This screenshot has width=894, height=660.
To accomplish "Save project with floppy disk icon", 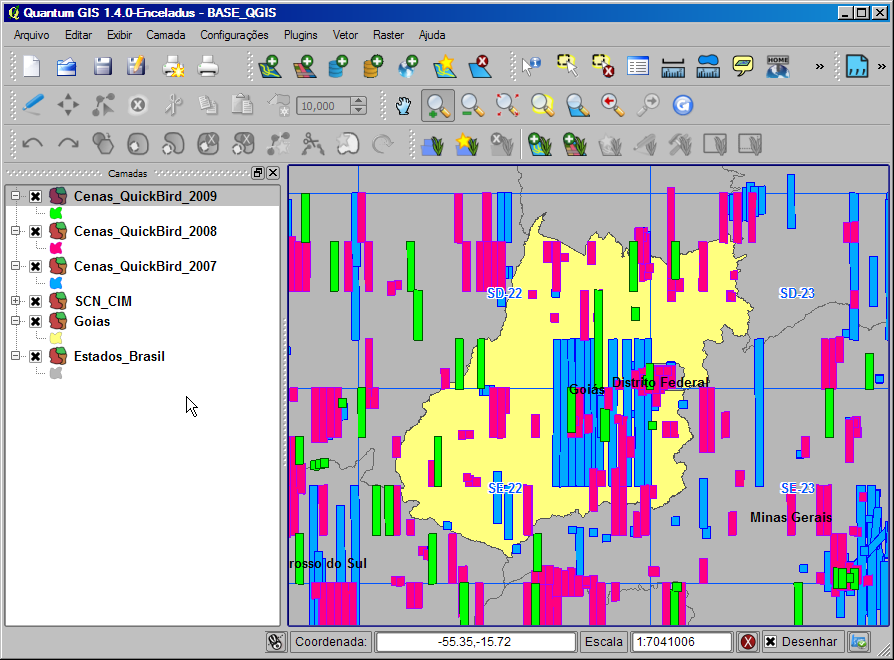I will (x=103, y=67).
